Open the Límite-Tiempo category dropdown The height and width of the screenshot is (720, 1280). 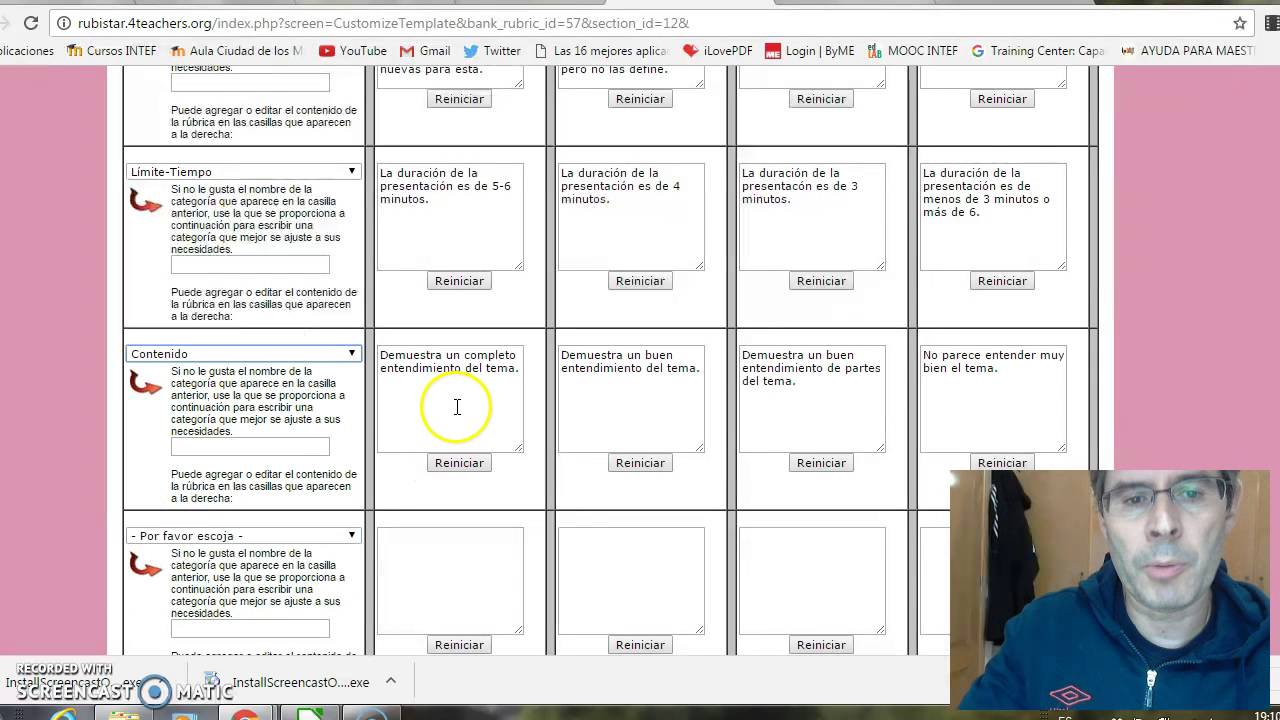pyautogui.click(x=243, y=172)
